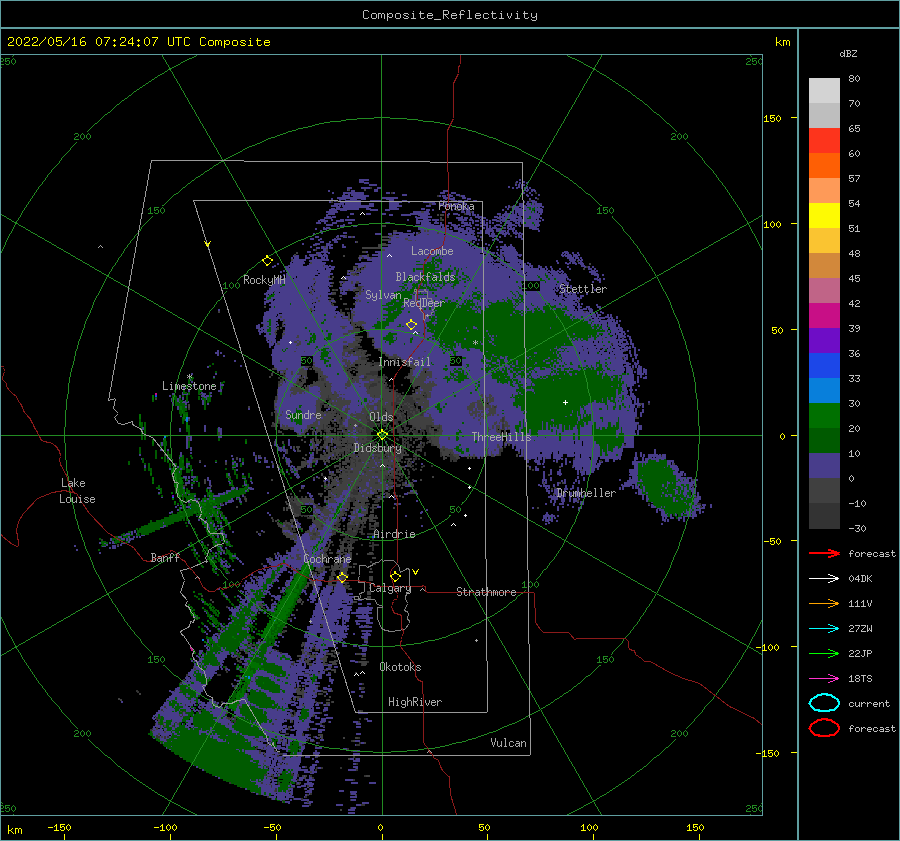The width and height of the screenshot is (900, 841).
Task: Click the Cochrane label
Action: (x=327, y=559)
